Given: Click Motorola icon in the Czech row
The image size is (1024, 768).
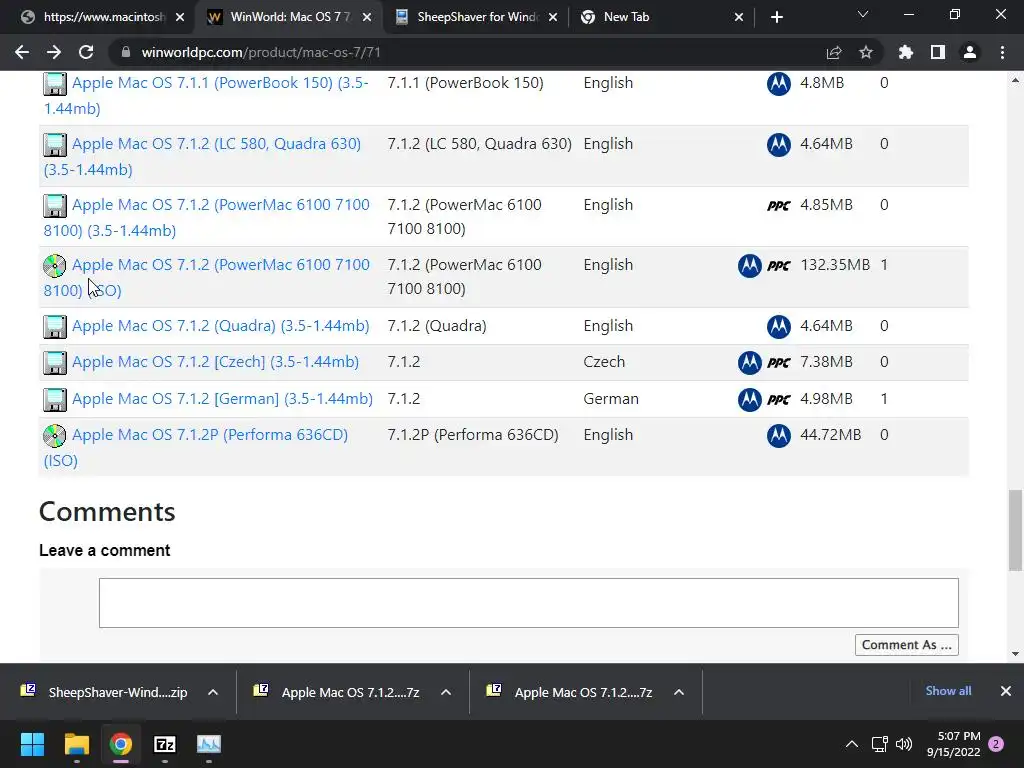Looking at the screenshot, I should click(750, 362).
